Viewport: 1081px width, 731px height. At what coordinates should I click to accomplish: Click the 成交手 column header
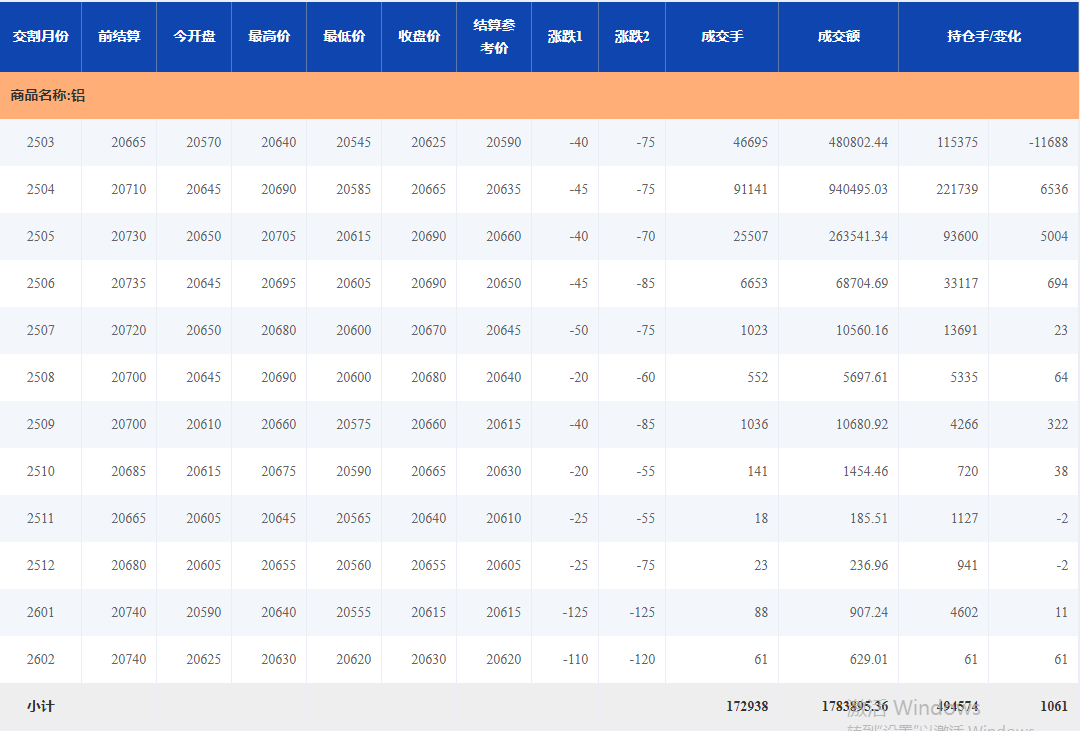point(722,36)
